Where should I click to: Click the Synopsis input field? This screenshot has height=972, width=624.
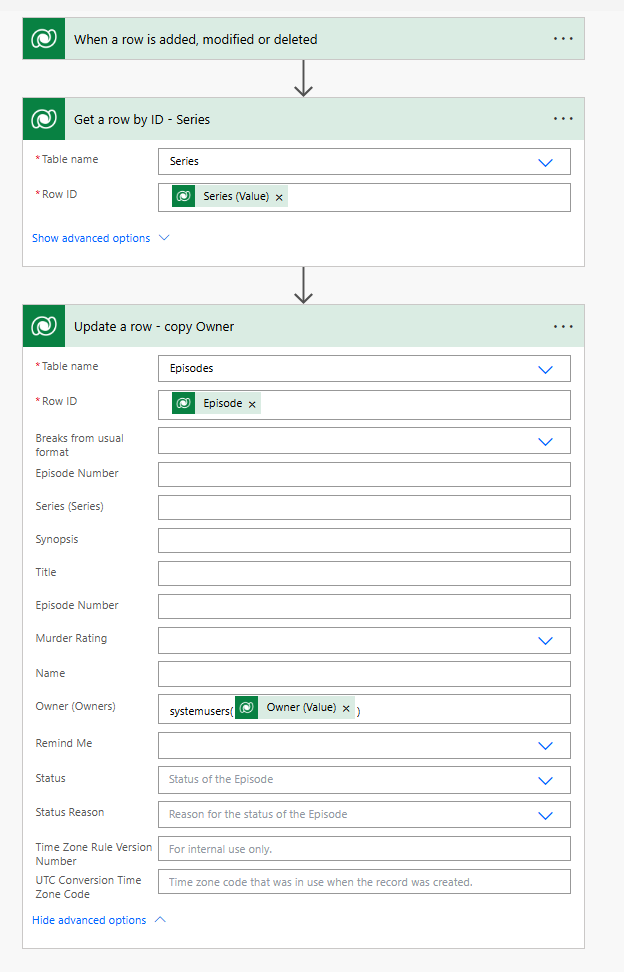pyautogui.click(x=364, y=541)
